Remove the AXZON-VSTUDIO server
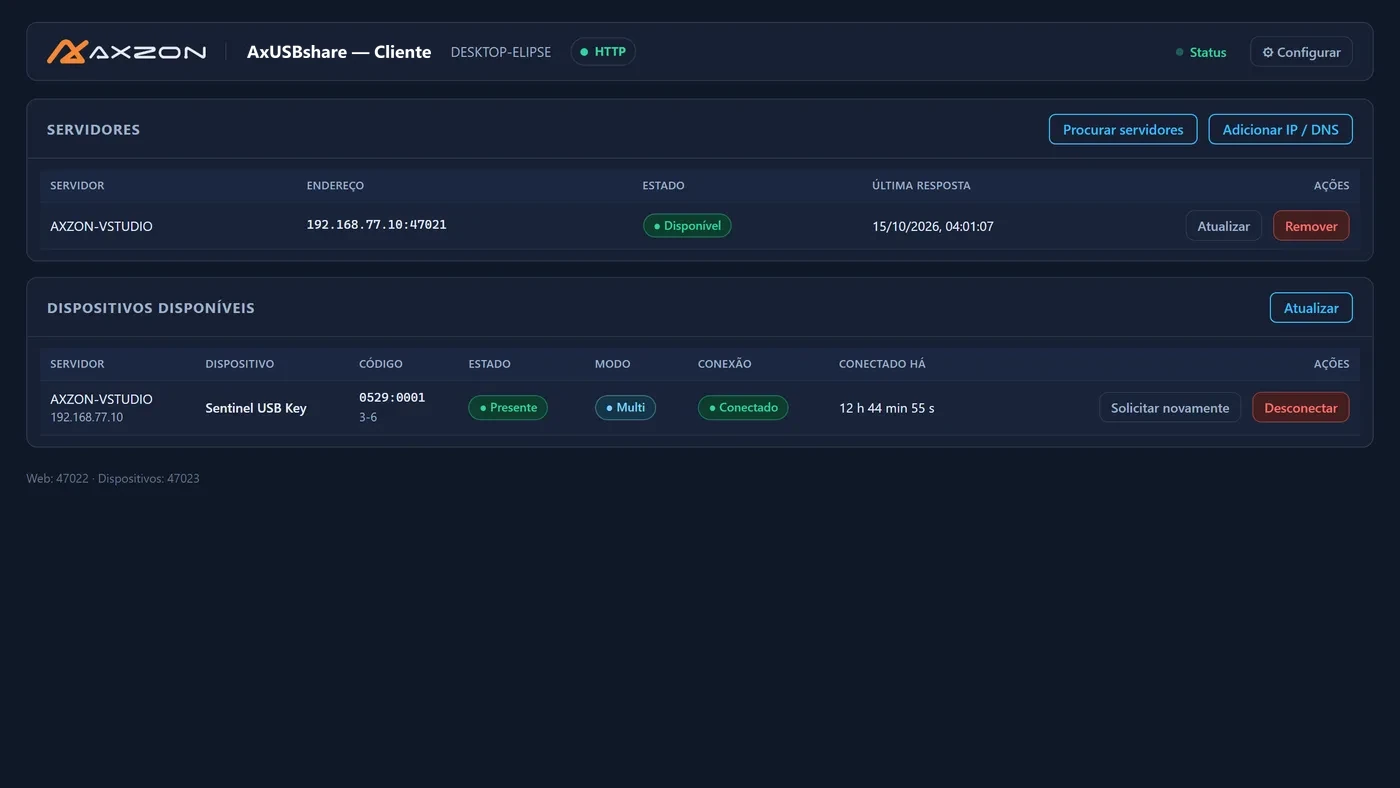 click(1311, 226)
